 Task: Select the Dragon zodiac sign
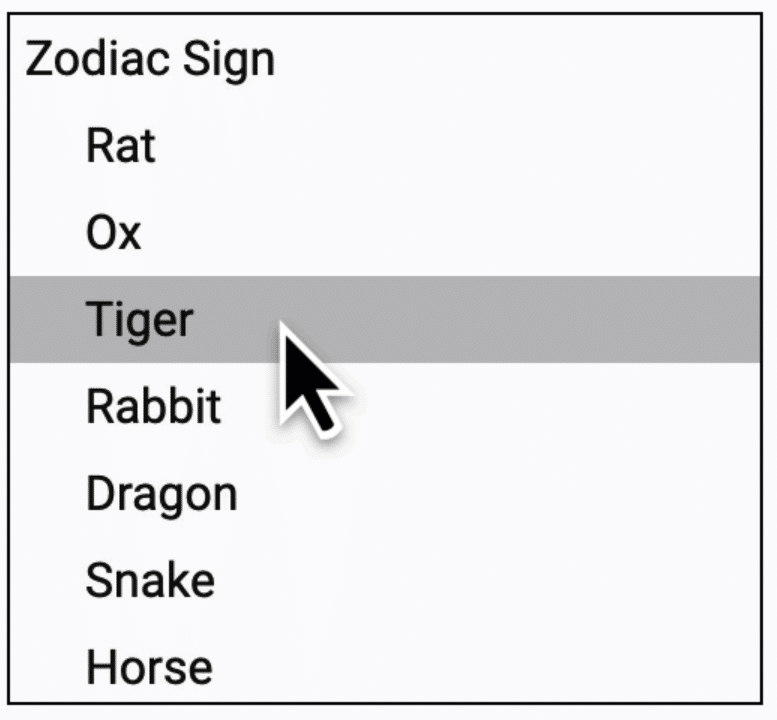[x=161, y=494]
